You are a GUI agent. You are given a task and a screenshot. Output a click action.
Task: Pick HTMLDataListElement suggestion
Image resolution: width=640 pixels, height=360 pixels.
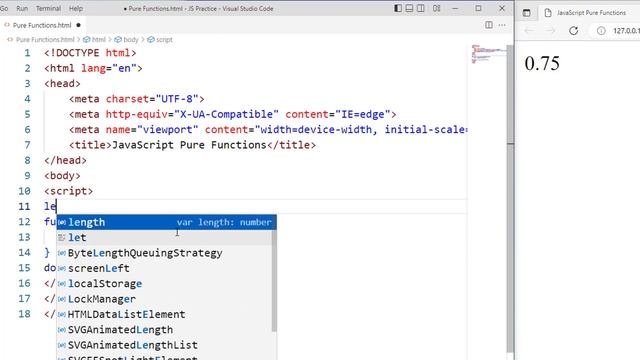point(164,314)
